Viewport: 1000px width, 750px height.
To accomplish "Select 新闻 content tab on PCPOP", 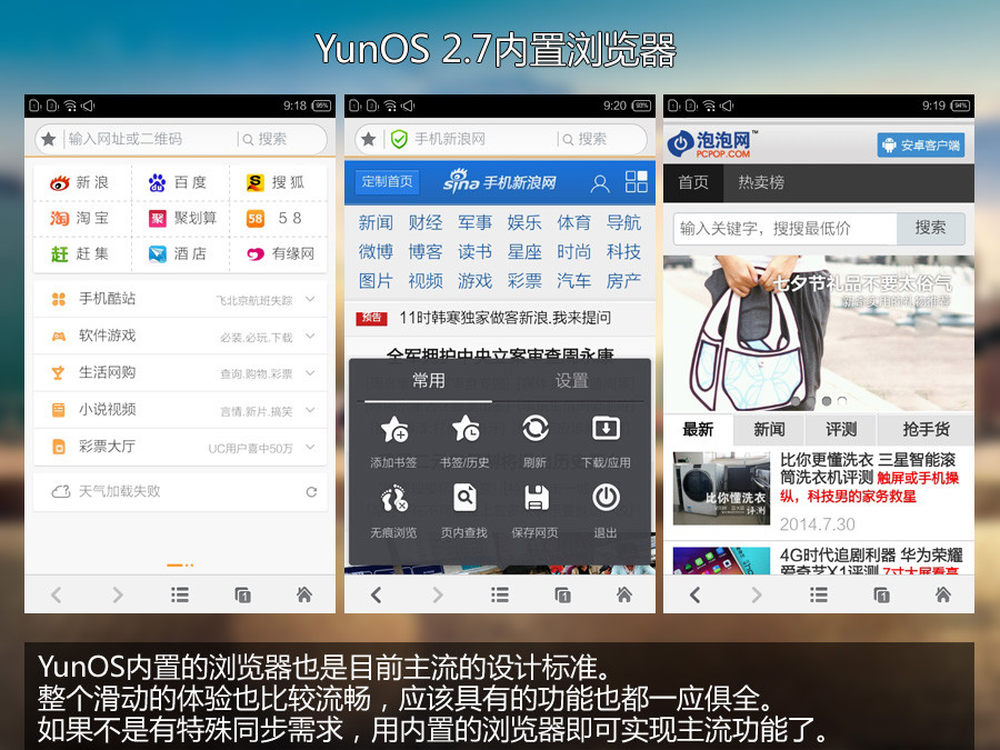I will pyautogui.click(x=769, y=429).
